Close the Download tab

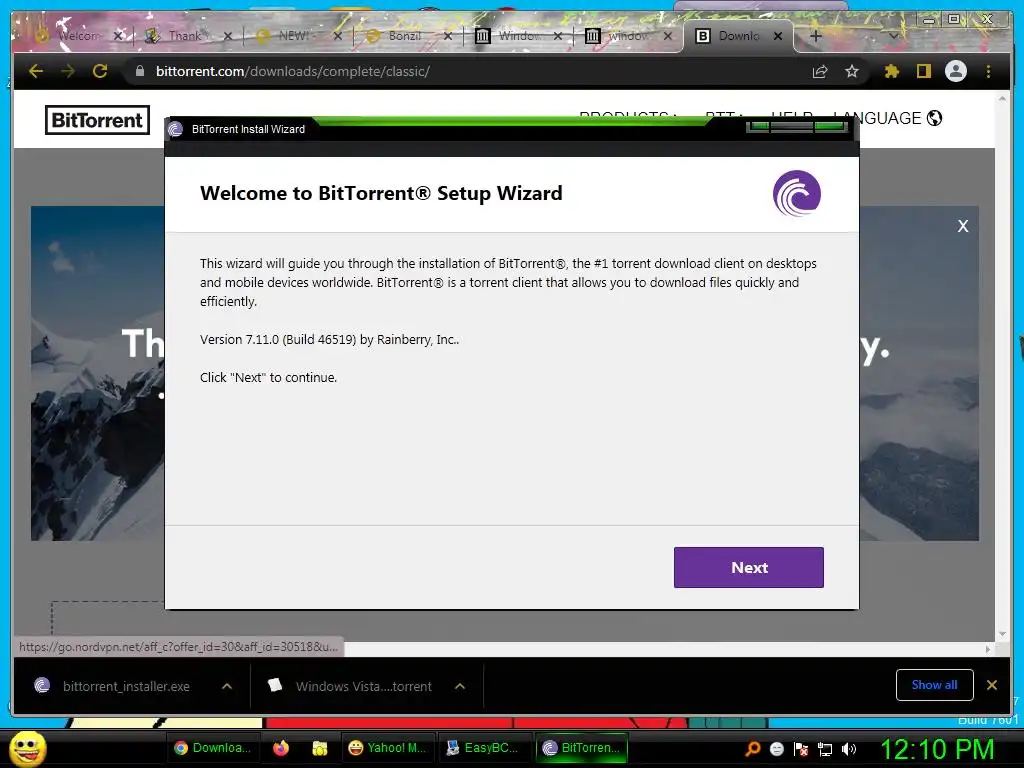pyautogui.click(x=778, y=36)
